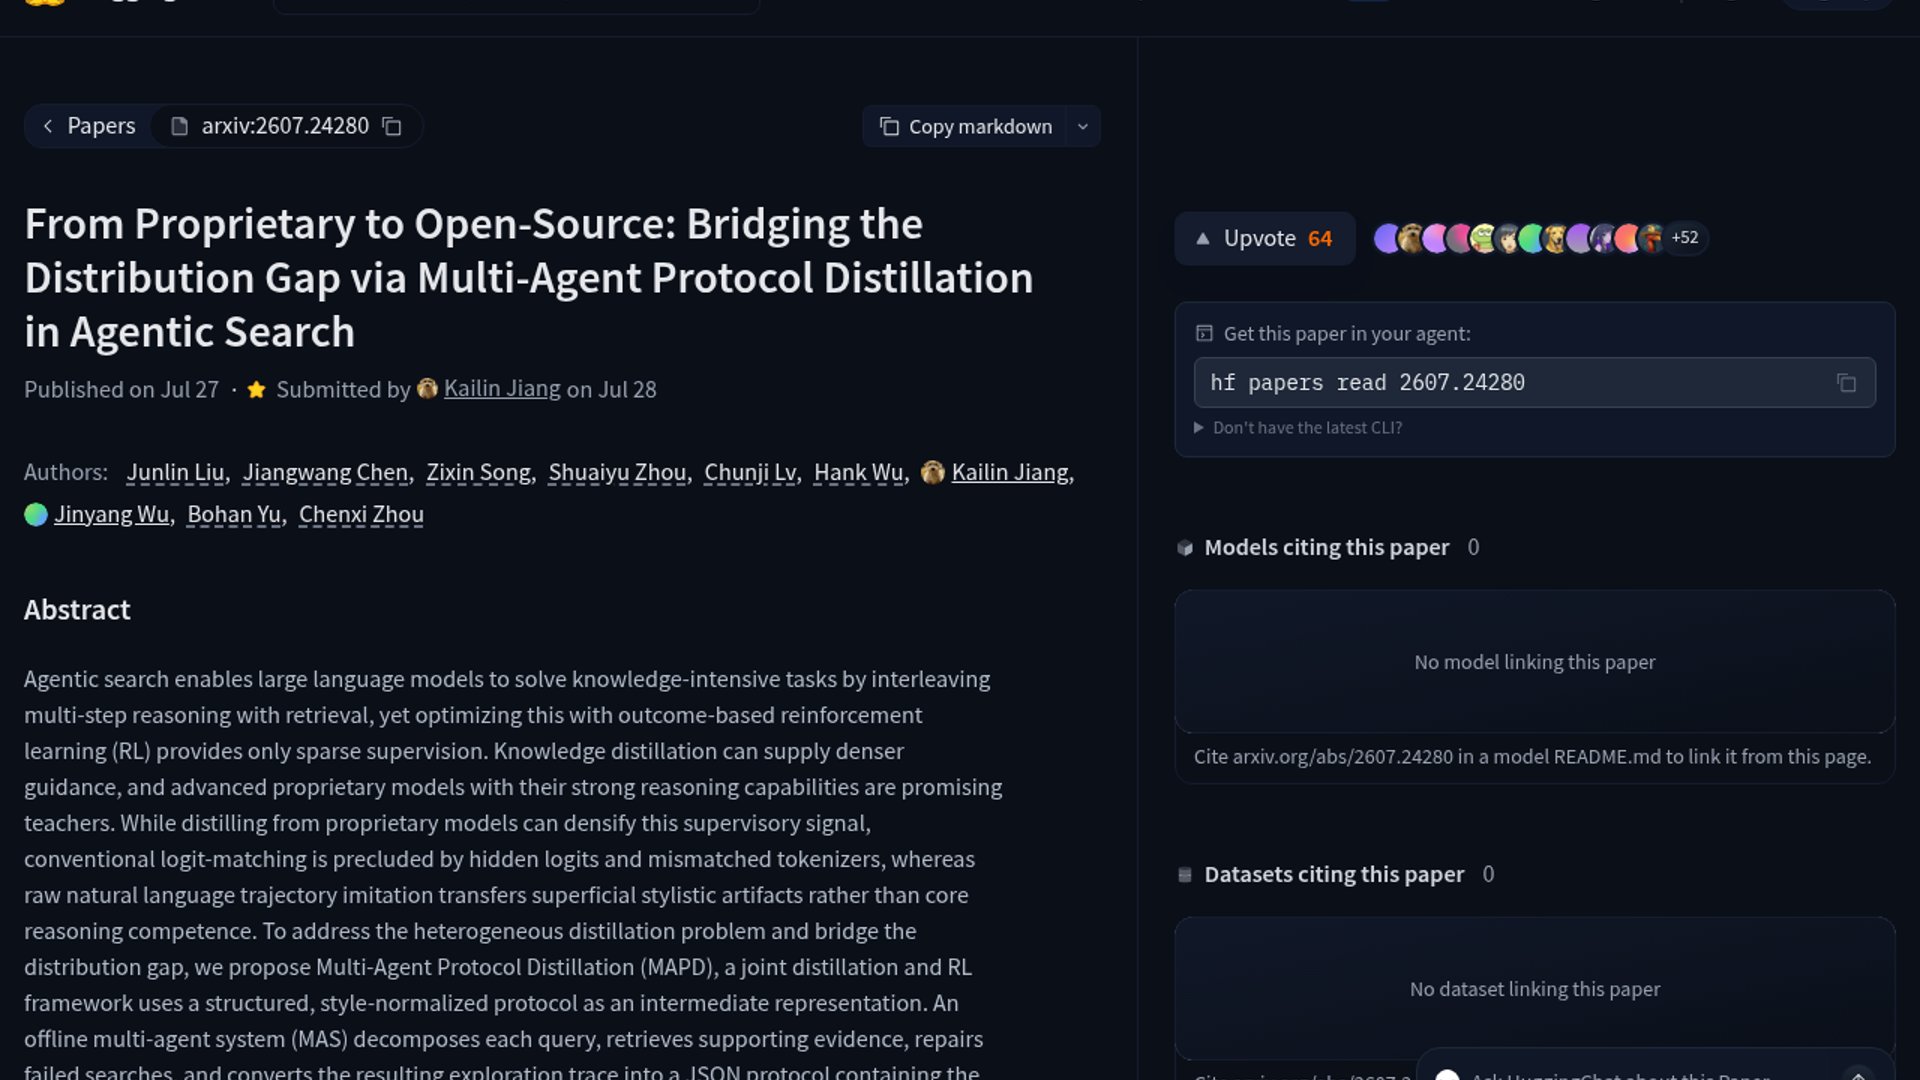Click the models citing count 0
The height and width of the screenshot is (1080, 1920).
click(x=1473, y=547)
